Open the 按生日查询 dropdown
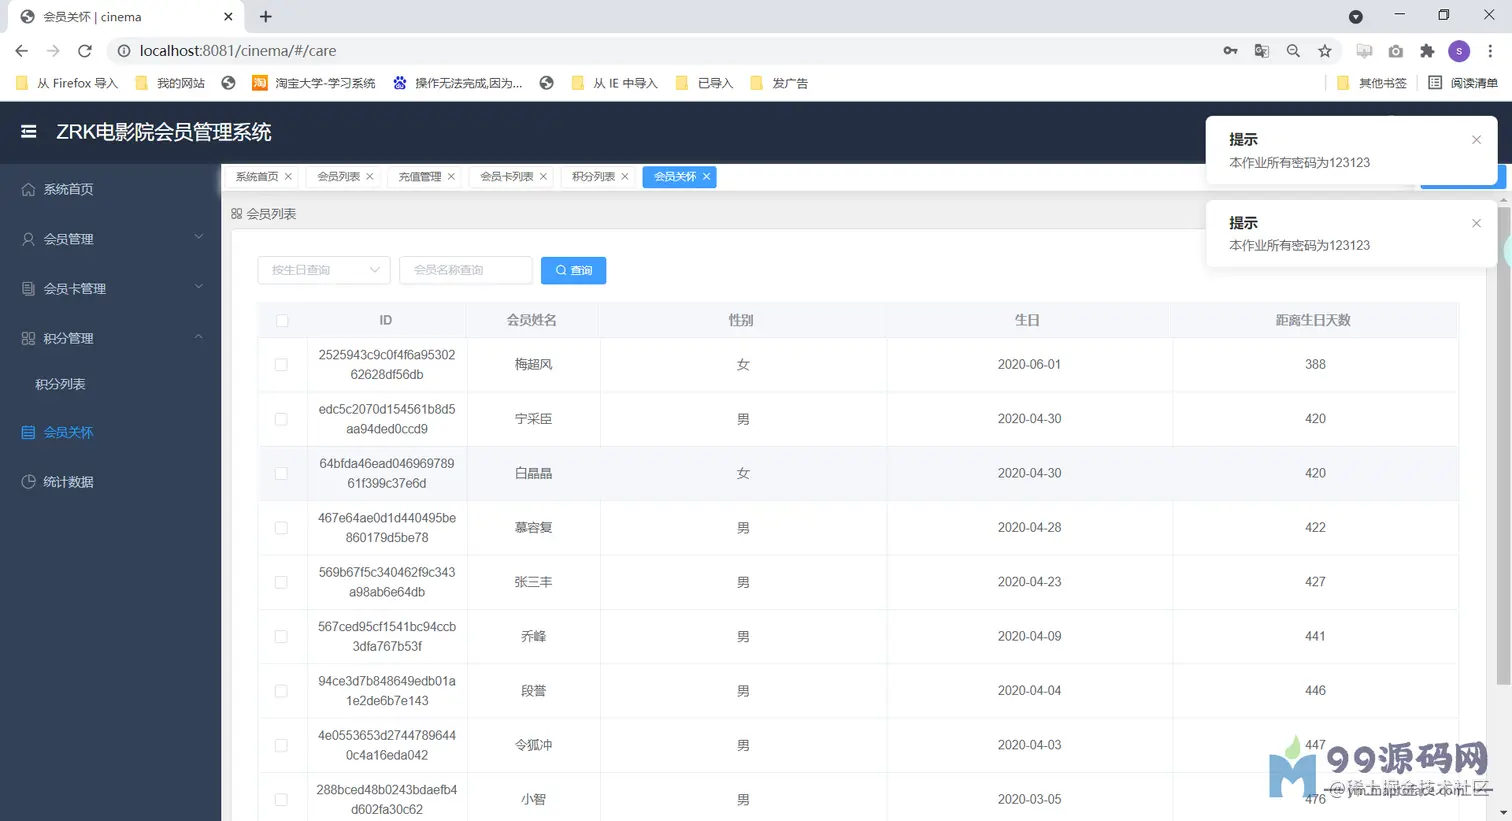The width and height of the screenshot is (1512, 821). pos(324,270)
